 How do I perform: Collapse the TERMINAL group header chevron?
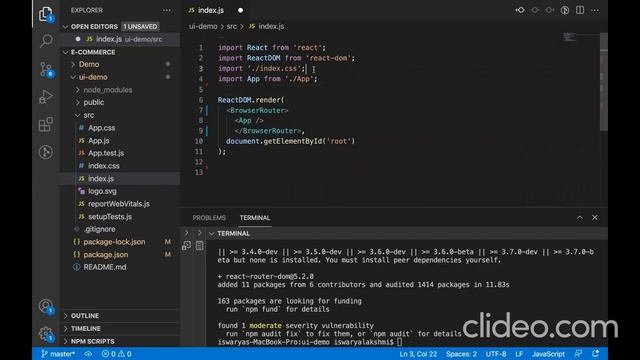(x=212, y=233)
